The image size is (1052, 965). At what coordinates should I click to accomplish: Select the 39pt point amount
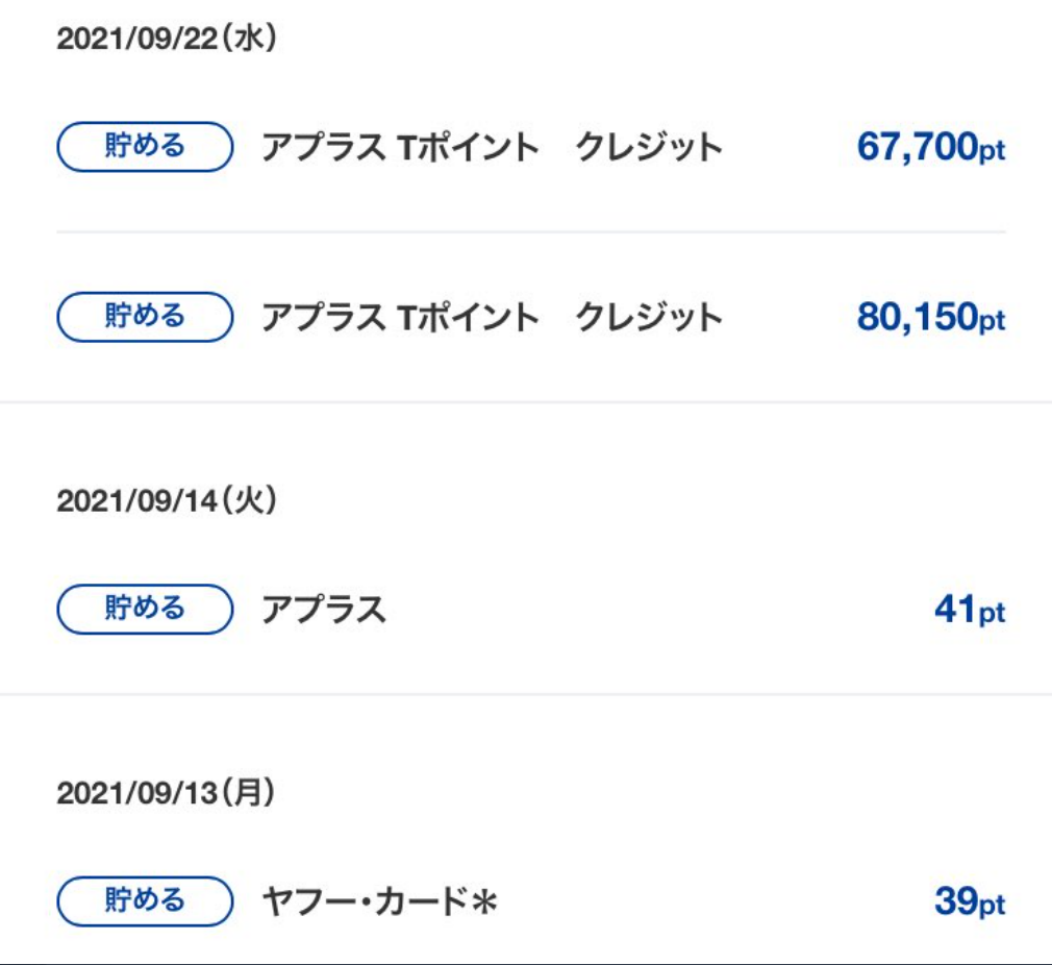[969, 903]
